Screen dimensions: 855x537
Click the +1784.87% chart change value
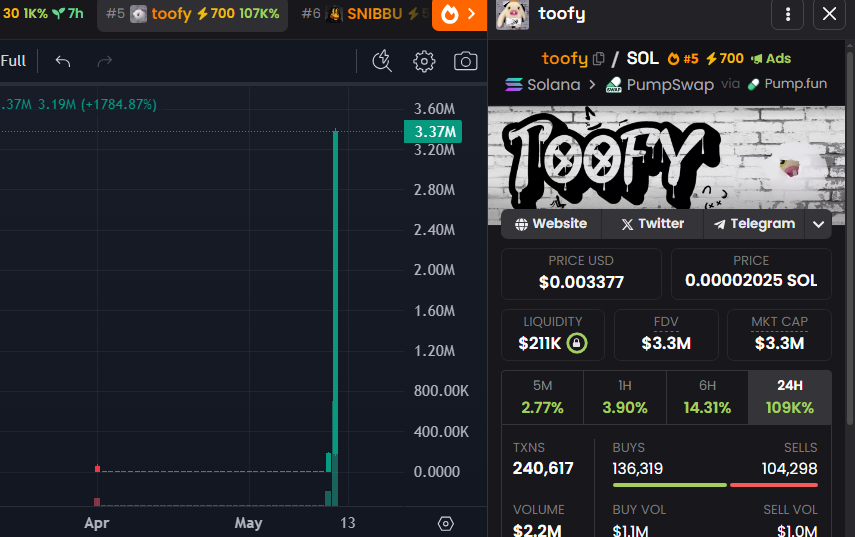tap(119, 104)
